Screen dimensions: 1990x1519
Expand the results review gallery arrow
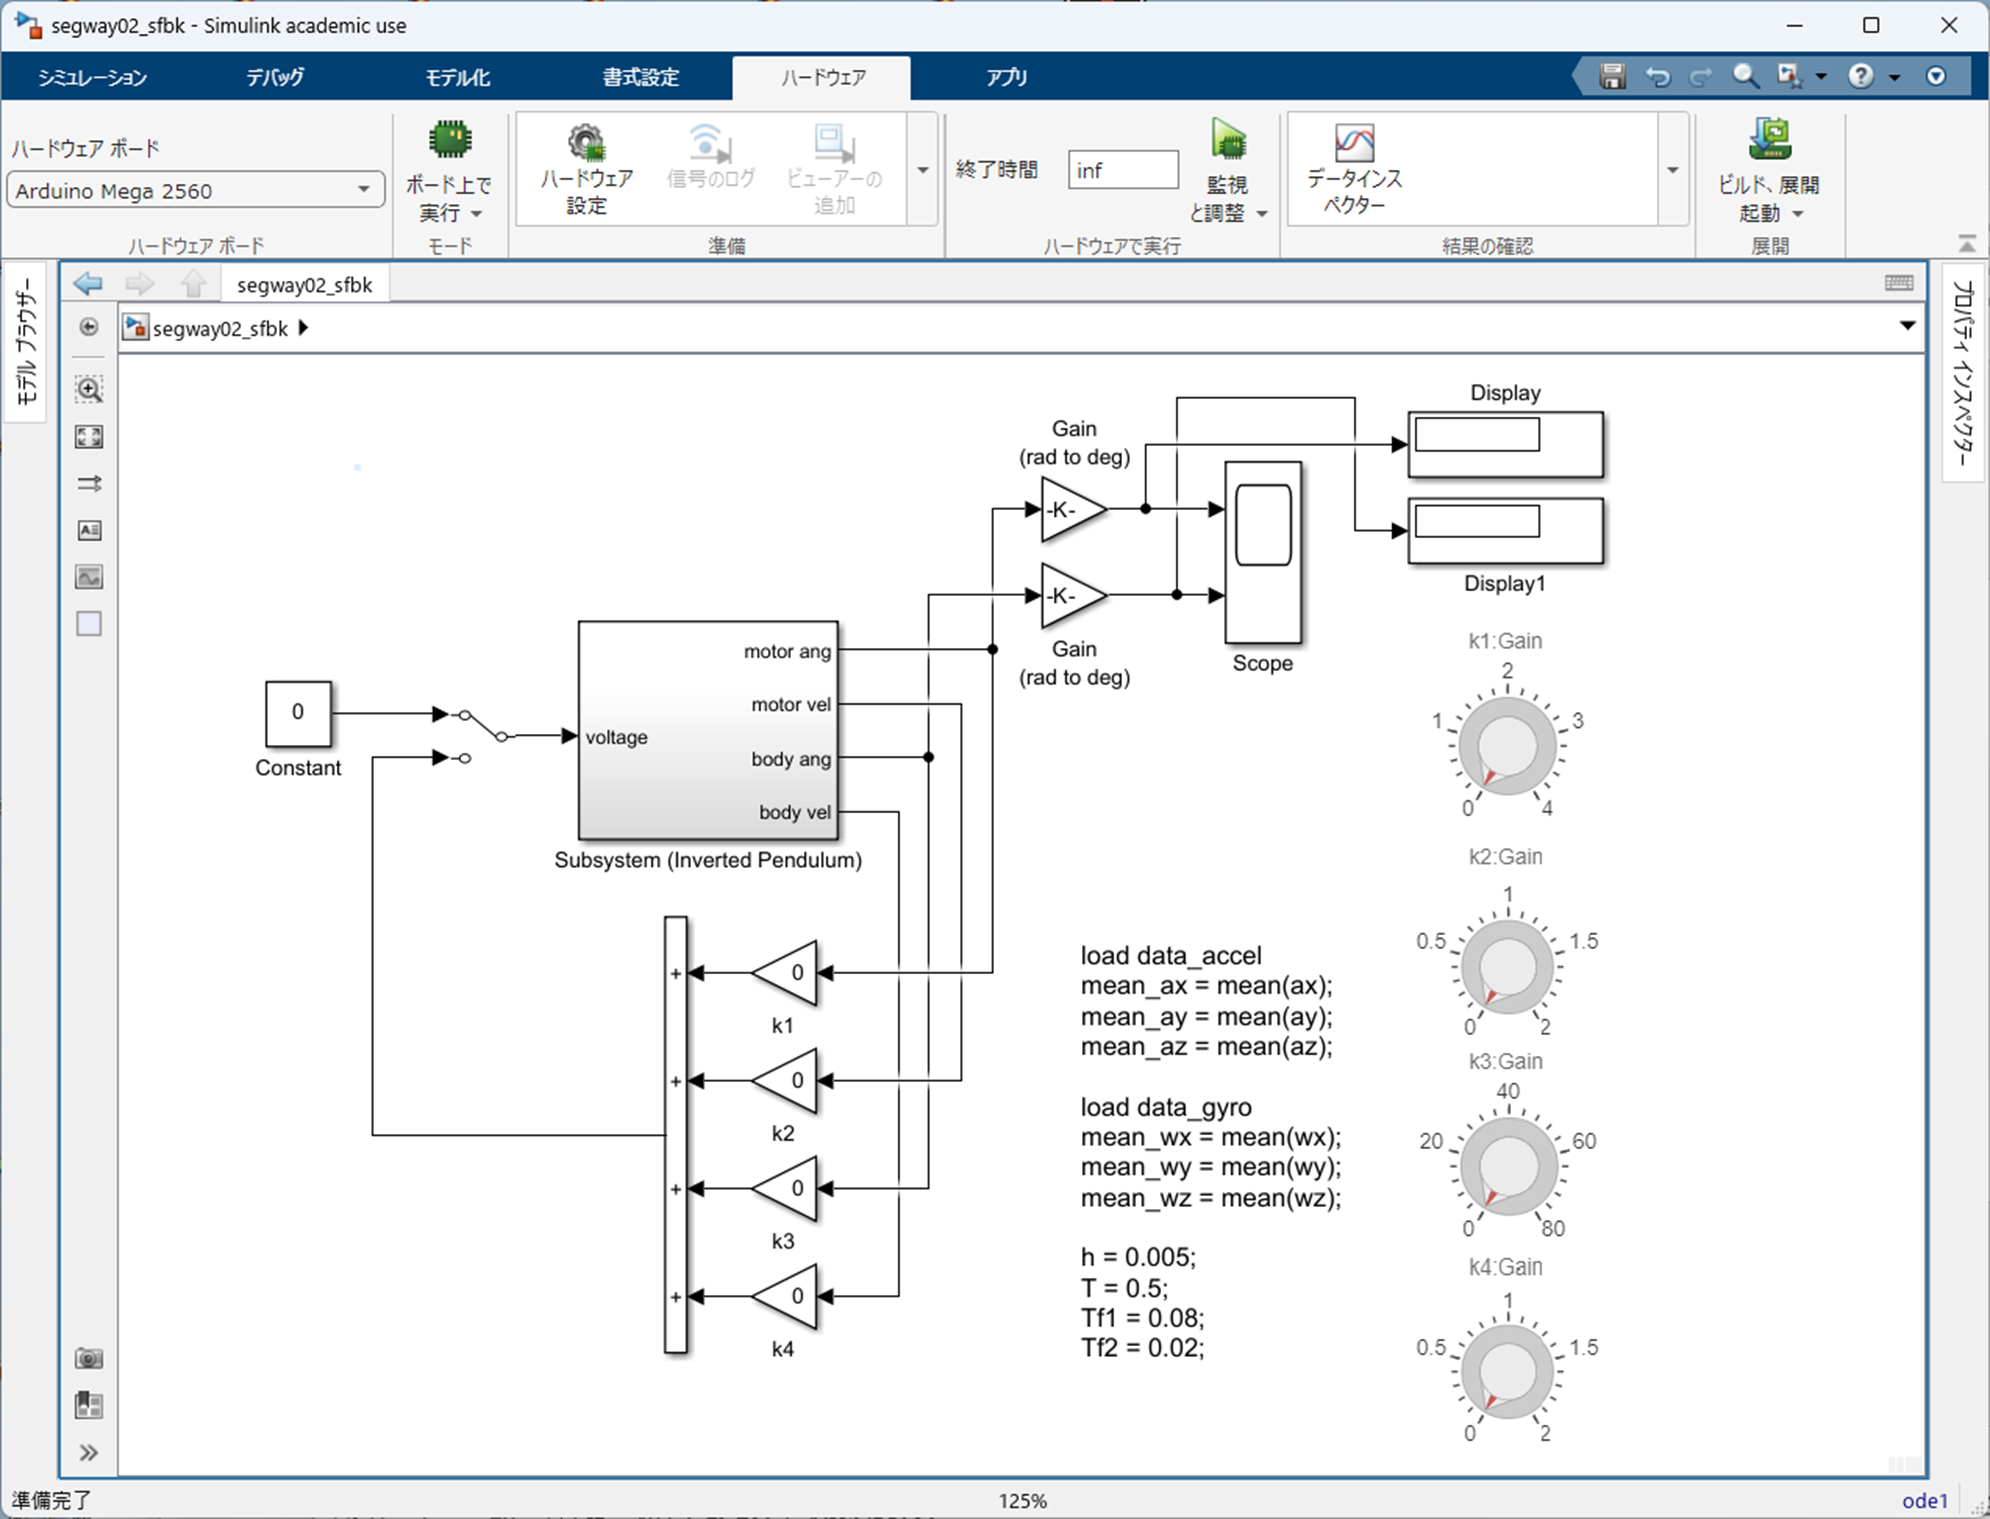(1672, 170)
